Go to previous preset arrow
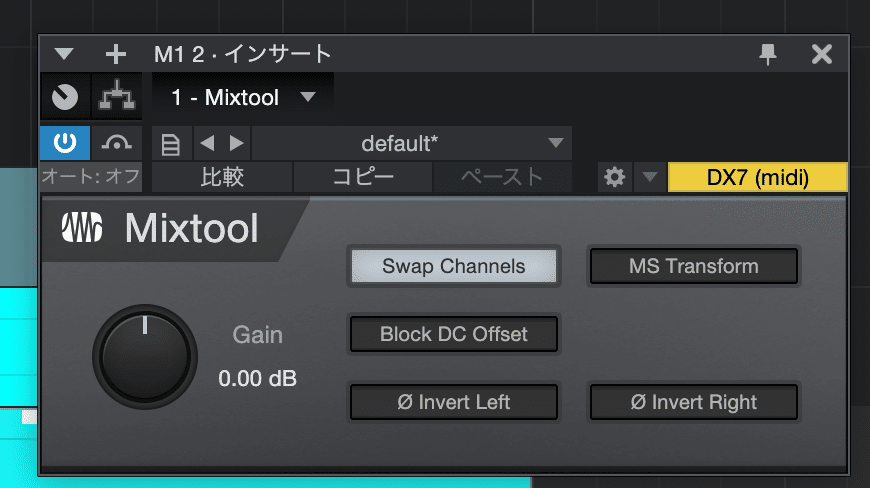This screenshot has width=870, height=488. pyautogui.click(x=208, y=144)
